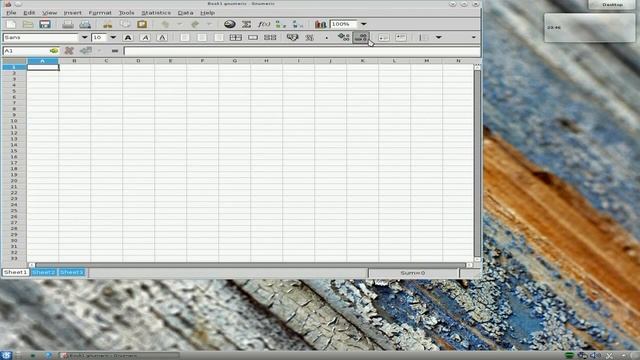Click the Gnumeric taskbar entry
Image resolution: width=640 pixels, height=360 pixels.
pyautogui.click(x=118, y=356)
